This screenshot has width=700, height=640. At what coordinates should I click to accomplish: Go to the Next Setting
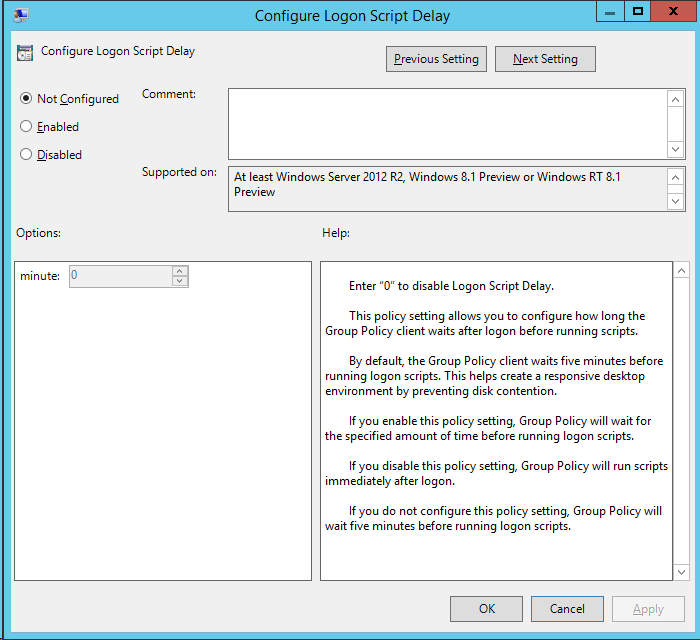click(545, 59)
